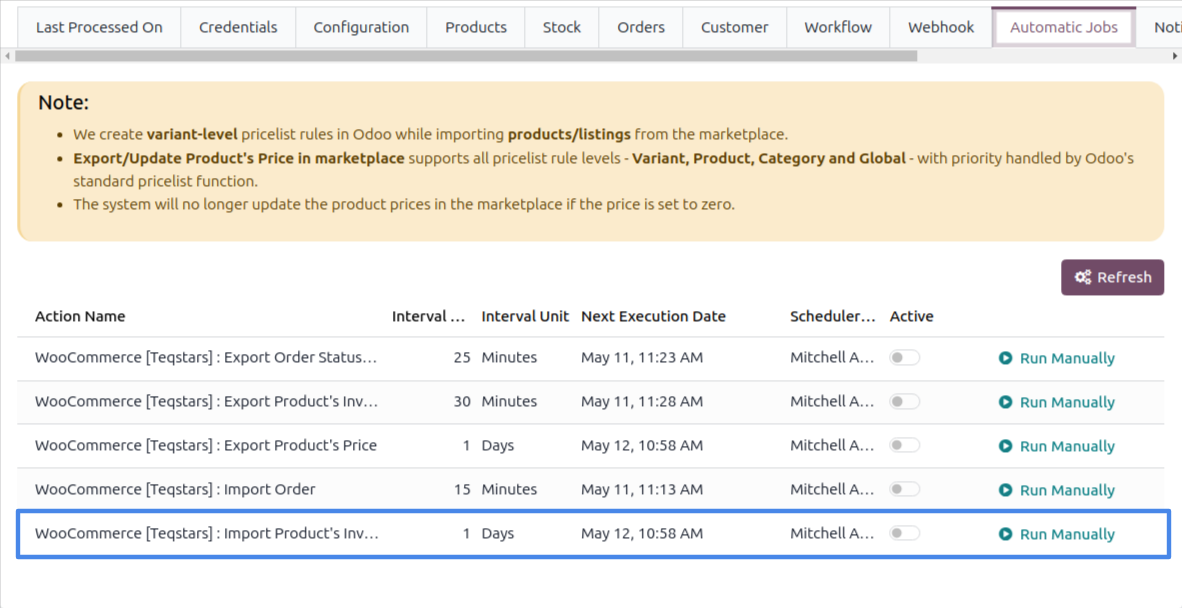Switch to the Customer tab
This screenshot has height=608, width=1182.
pos(734,27)
